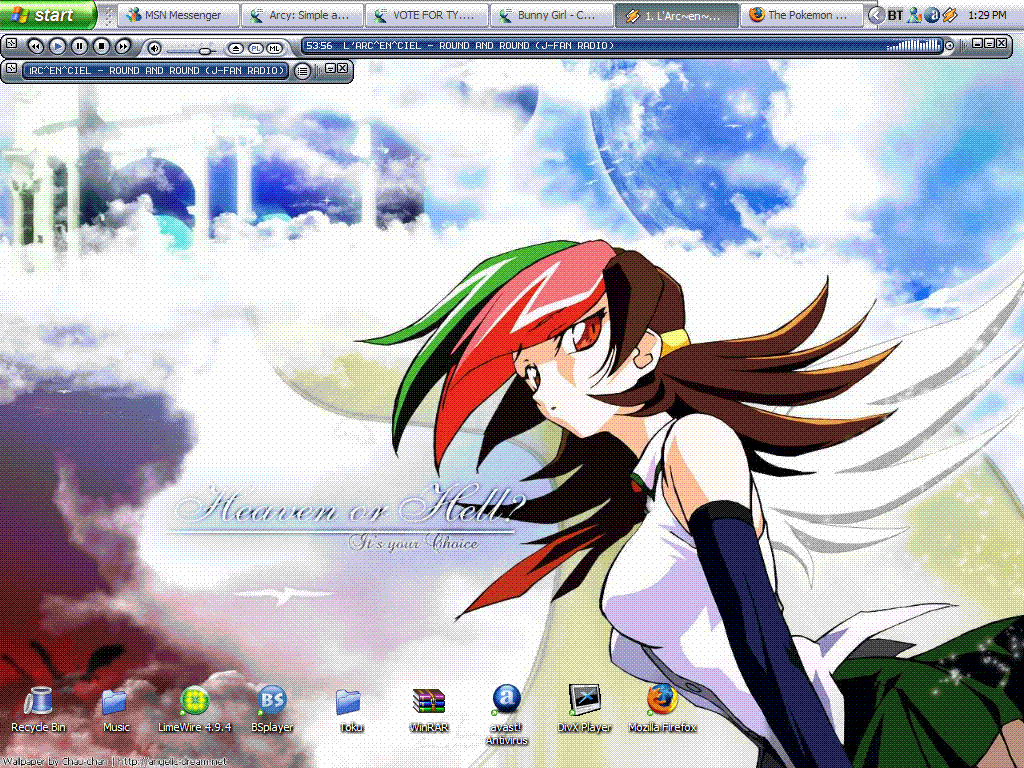Select the '1. L'Arc~en~...' Winamp taskbar button

pyautogui.click(x=676, y=15)
